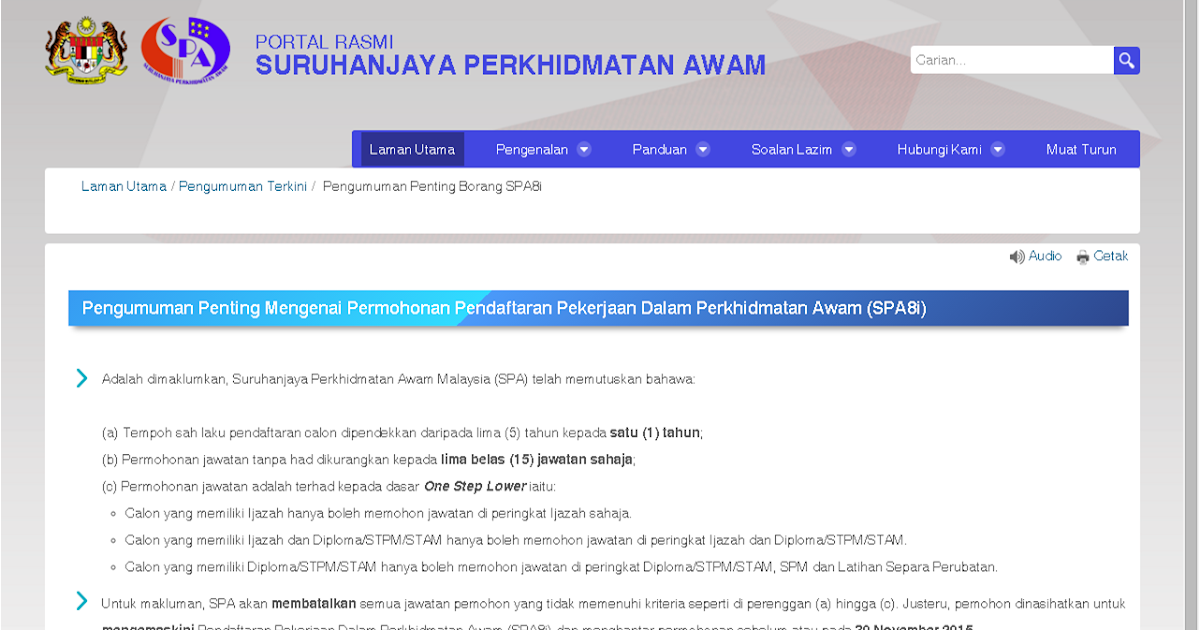Click the italic text 'One Step Lower'
Viewport: 1200px width, 630px height.
(x=475, y=487)
